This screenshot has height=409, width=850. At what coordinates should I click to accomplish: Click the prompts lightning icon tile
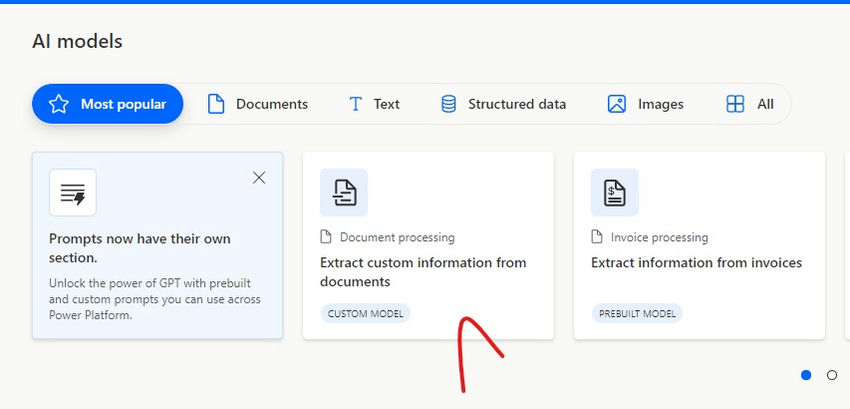coord(73,193)
